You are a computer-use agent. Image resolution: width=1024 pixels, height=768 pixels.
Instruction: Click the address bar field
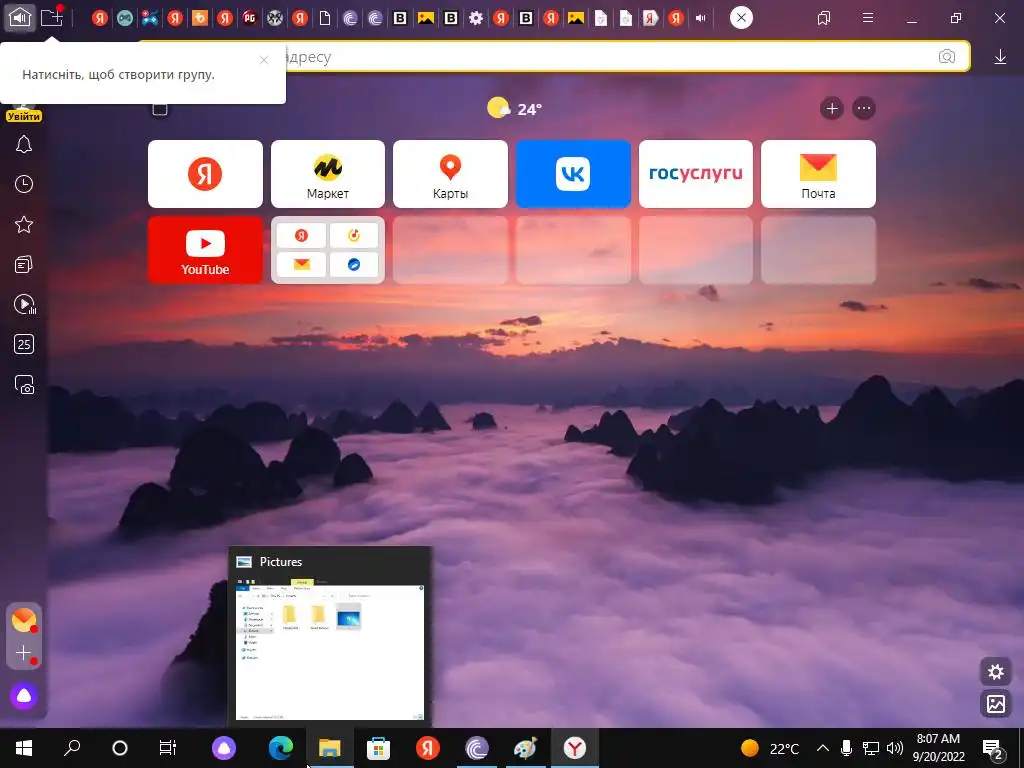point(554,57)
